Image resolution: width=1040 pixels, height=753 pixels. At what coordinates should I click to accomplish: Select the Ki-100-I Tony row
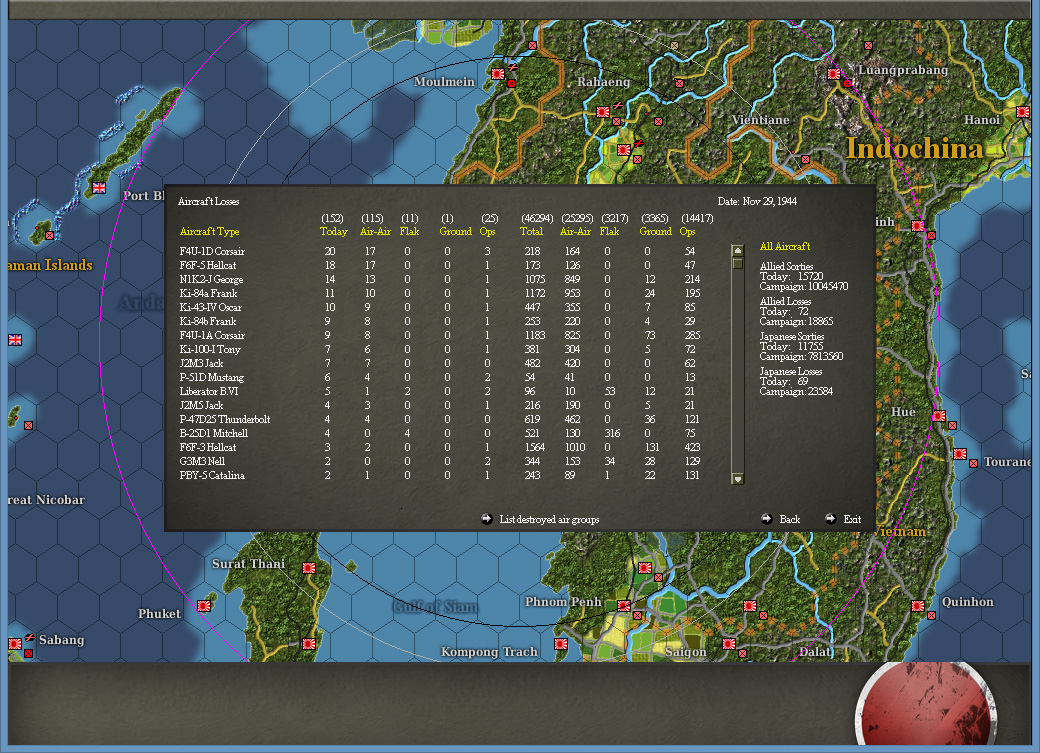(438, 350)
